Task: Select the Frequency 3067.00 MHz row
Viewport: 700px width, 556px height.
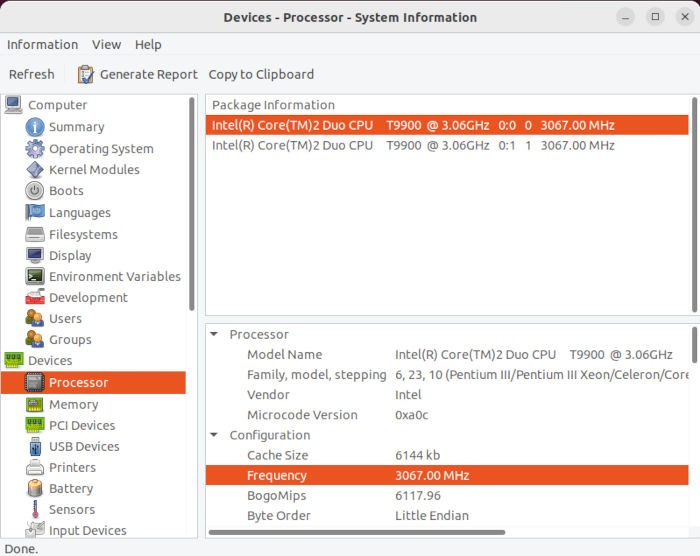Action: tap(447, 475)
